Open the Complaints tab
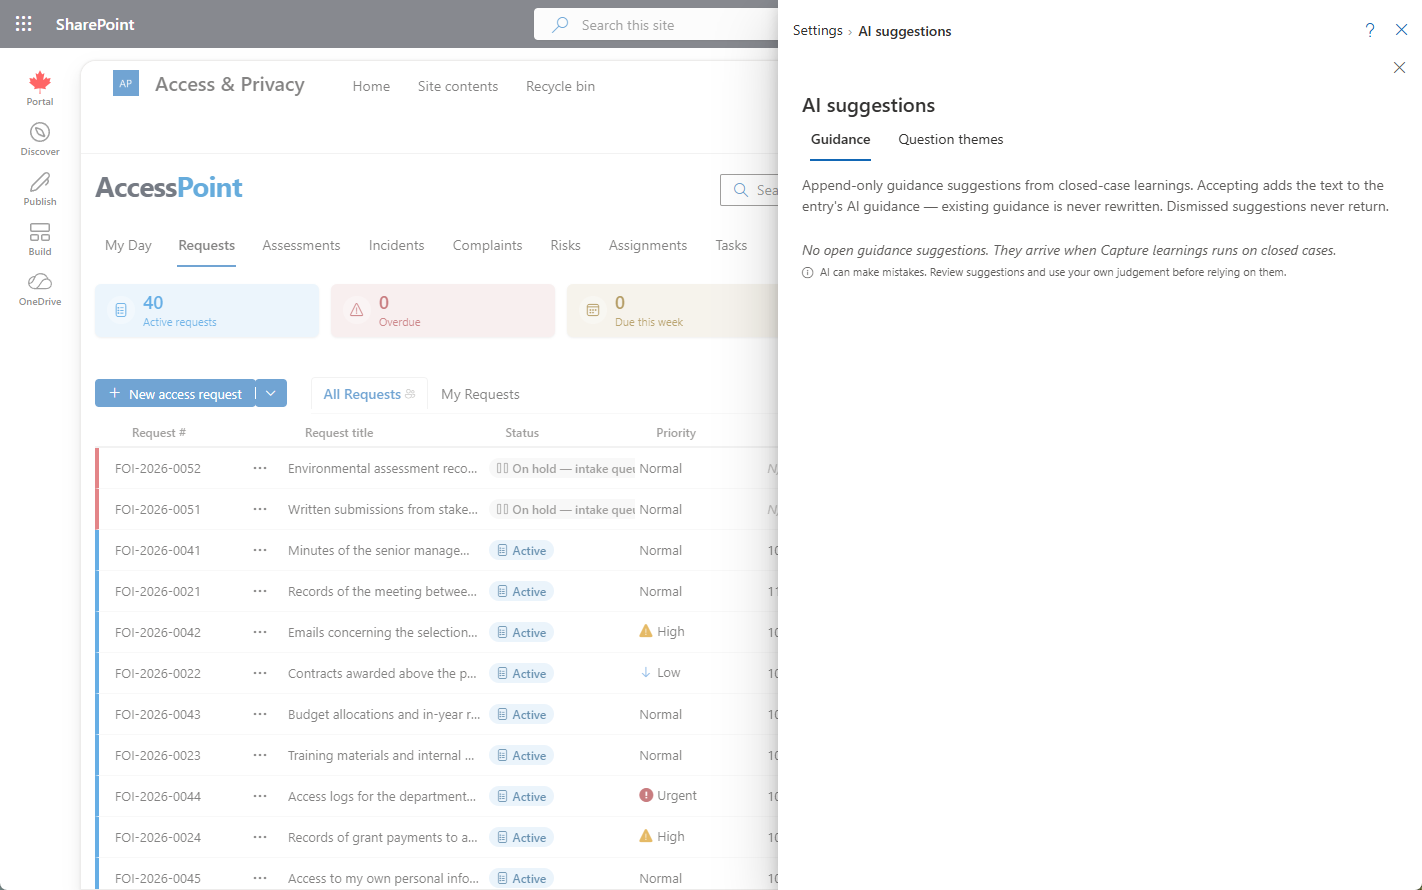 coord(487,245)
